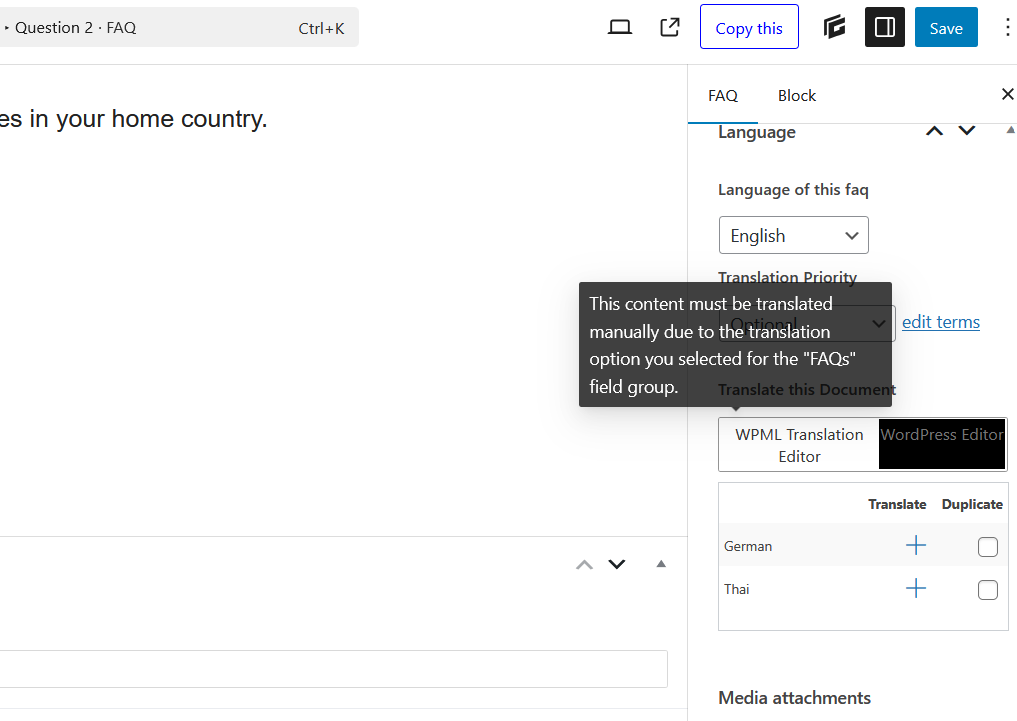The image size is (1017, 721).
Task: Close the settings sidebar with X
Action: (1007, 94)
